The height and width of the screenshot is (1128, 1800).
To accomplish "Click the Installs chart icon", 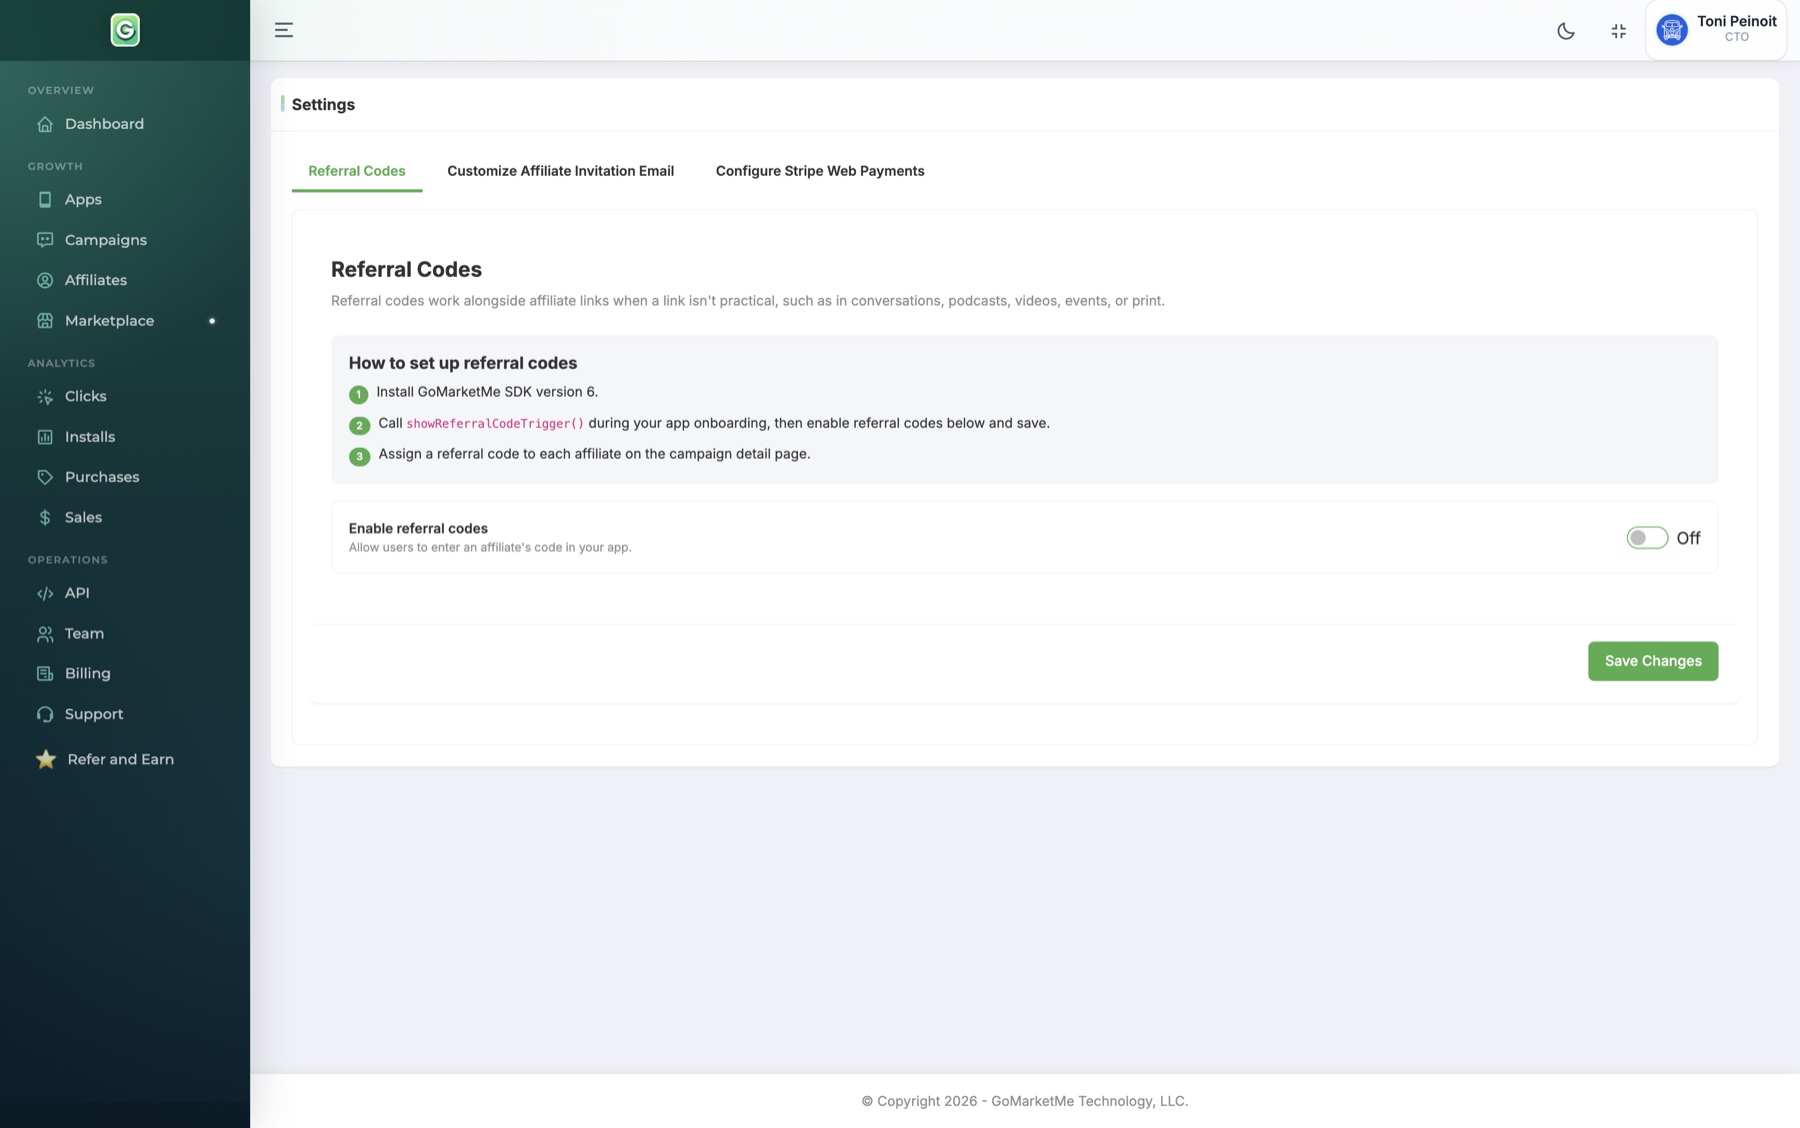I will click(45, 437).
